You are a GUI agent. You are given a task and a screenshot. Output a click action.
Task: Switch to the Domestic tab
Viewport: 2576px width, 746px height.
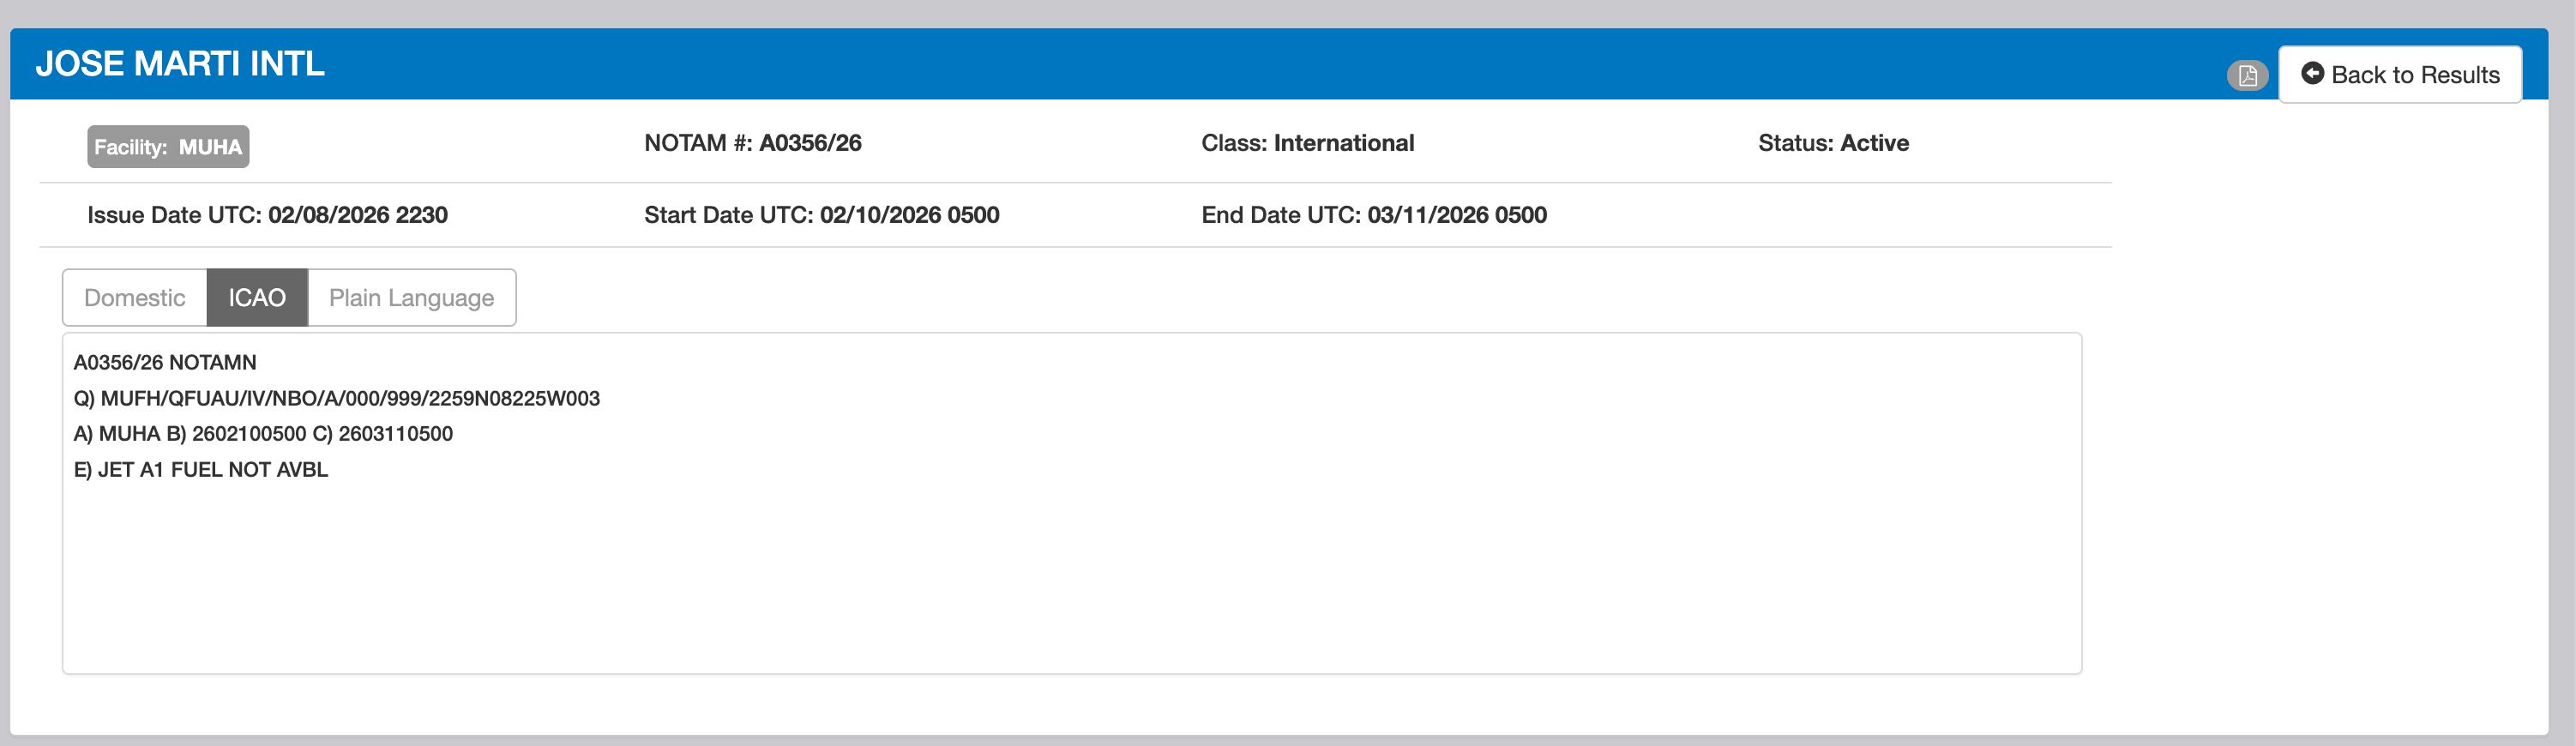[135, 298]
